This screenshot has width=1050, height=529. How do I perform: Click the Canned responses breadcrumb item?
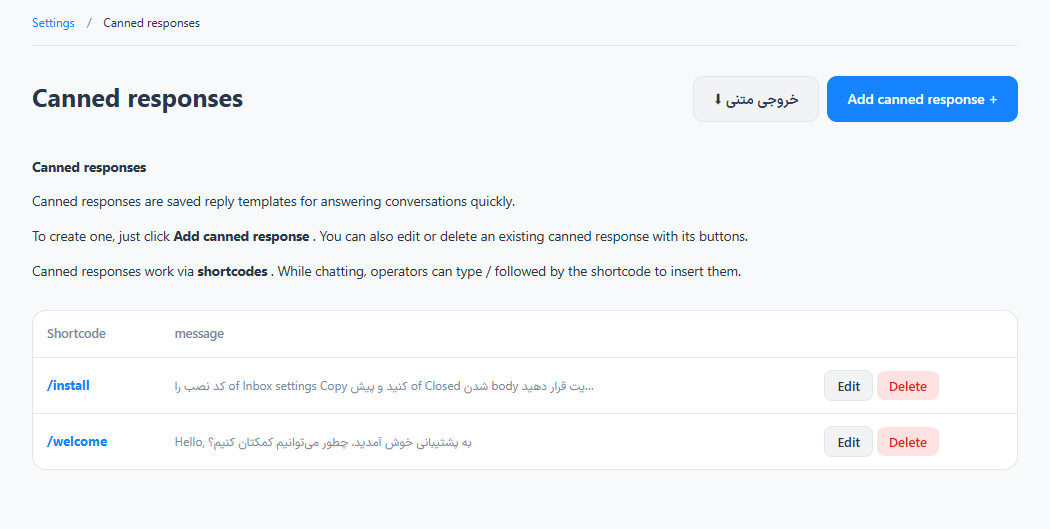tap(151, 23)
